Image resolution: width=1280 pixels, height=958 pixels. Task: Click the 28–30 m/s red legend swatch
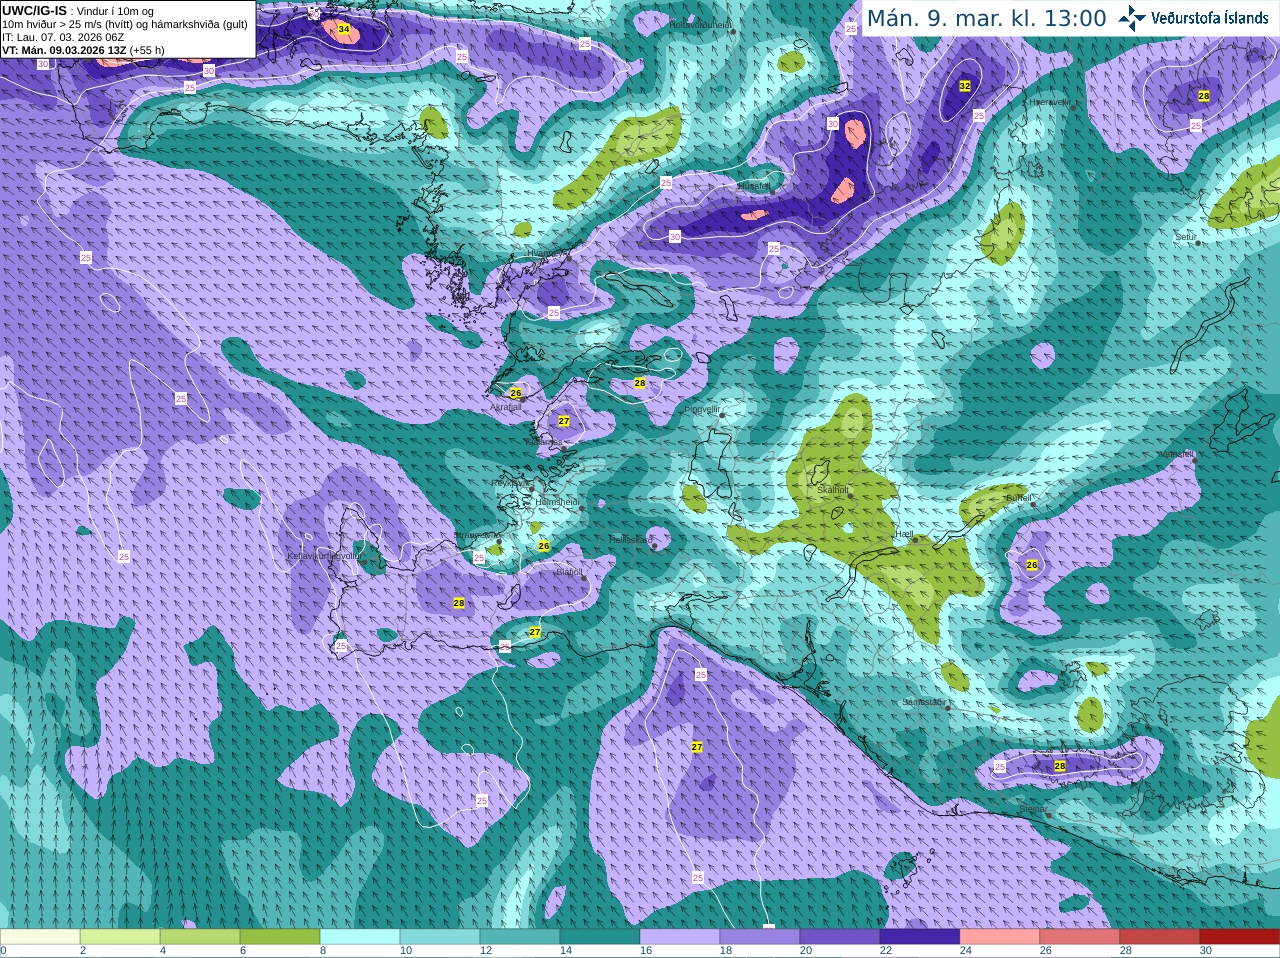click(1160, 937)
